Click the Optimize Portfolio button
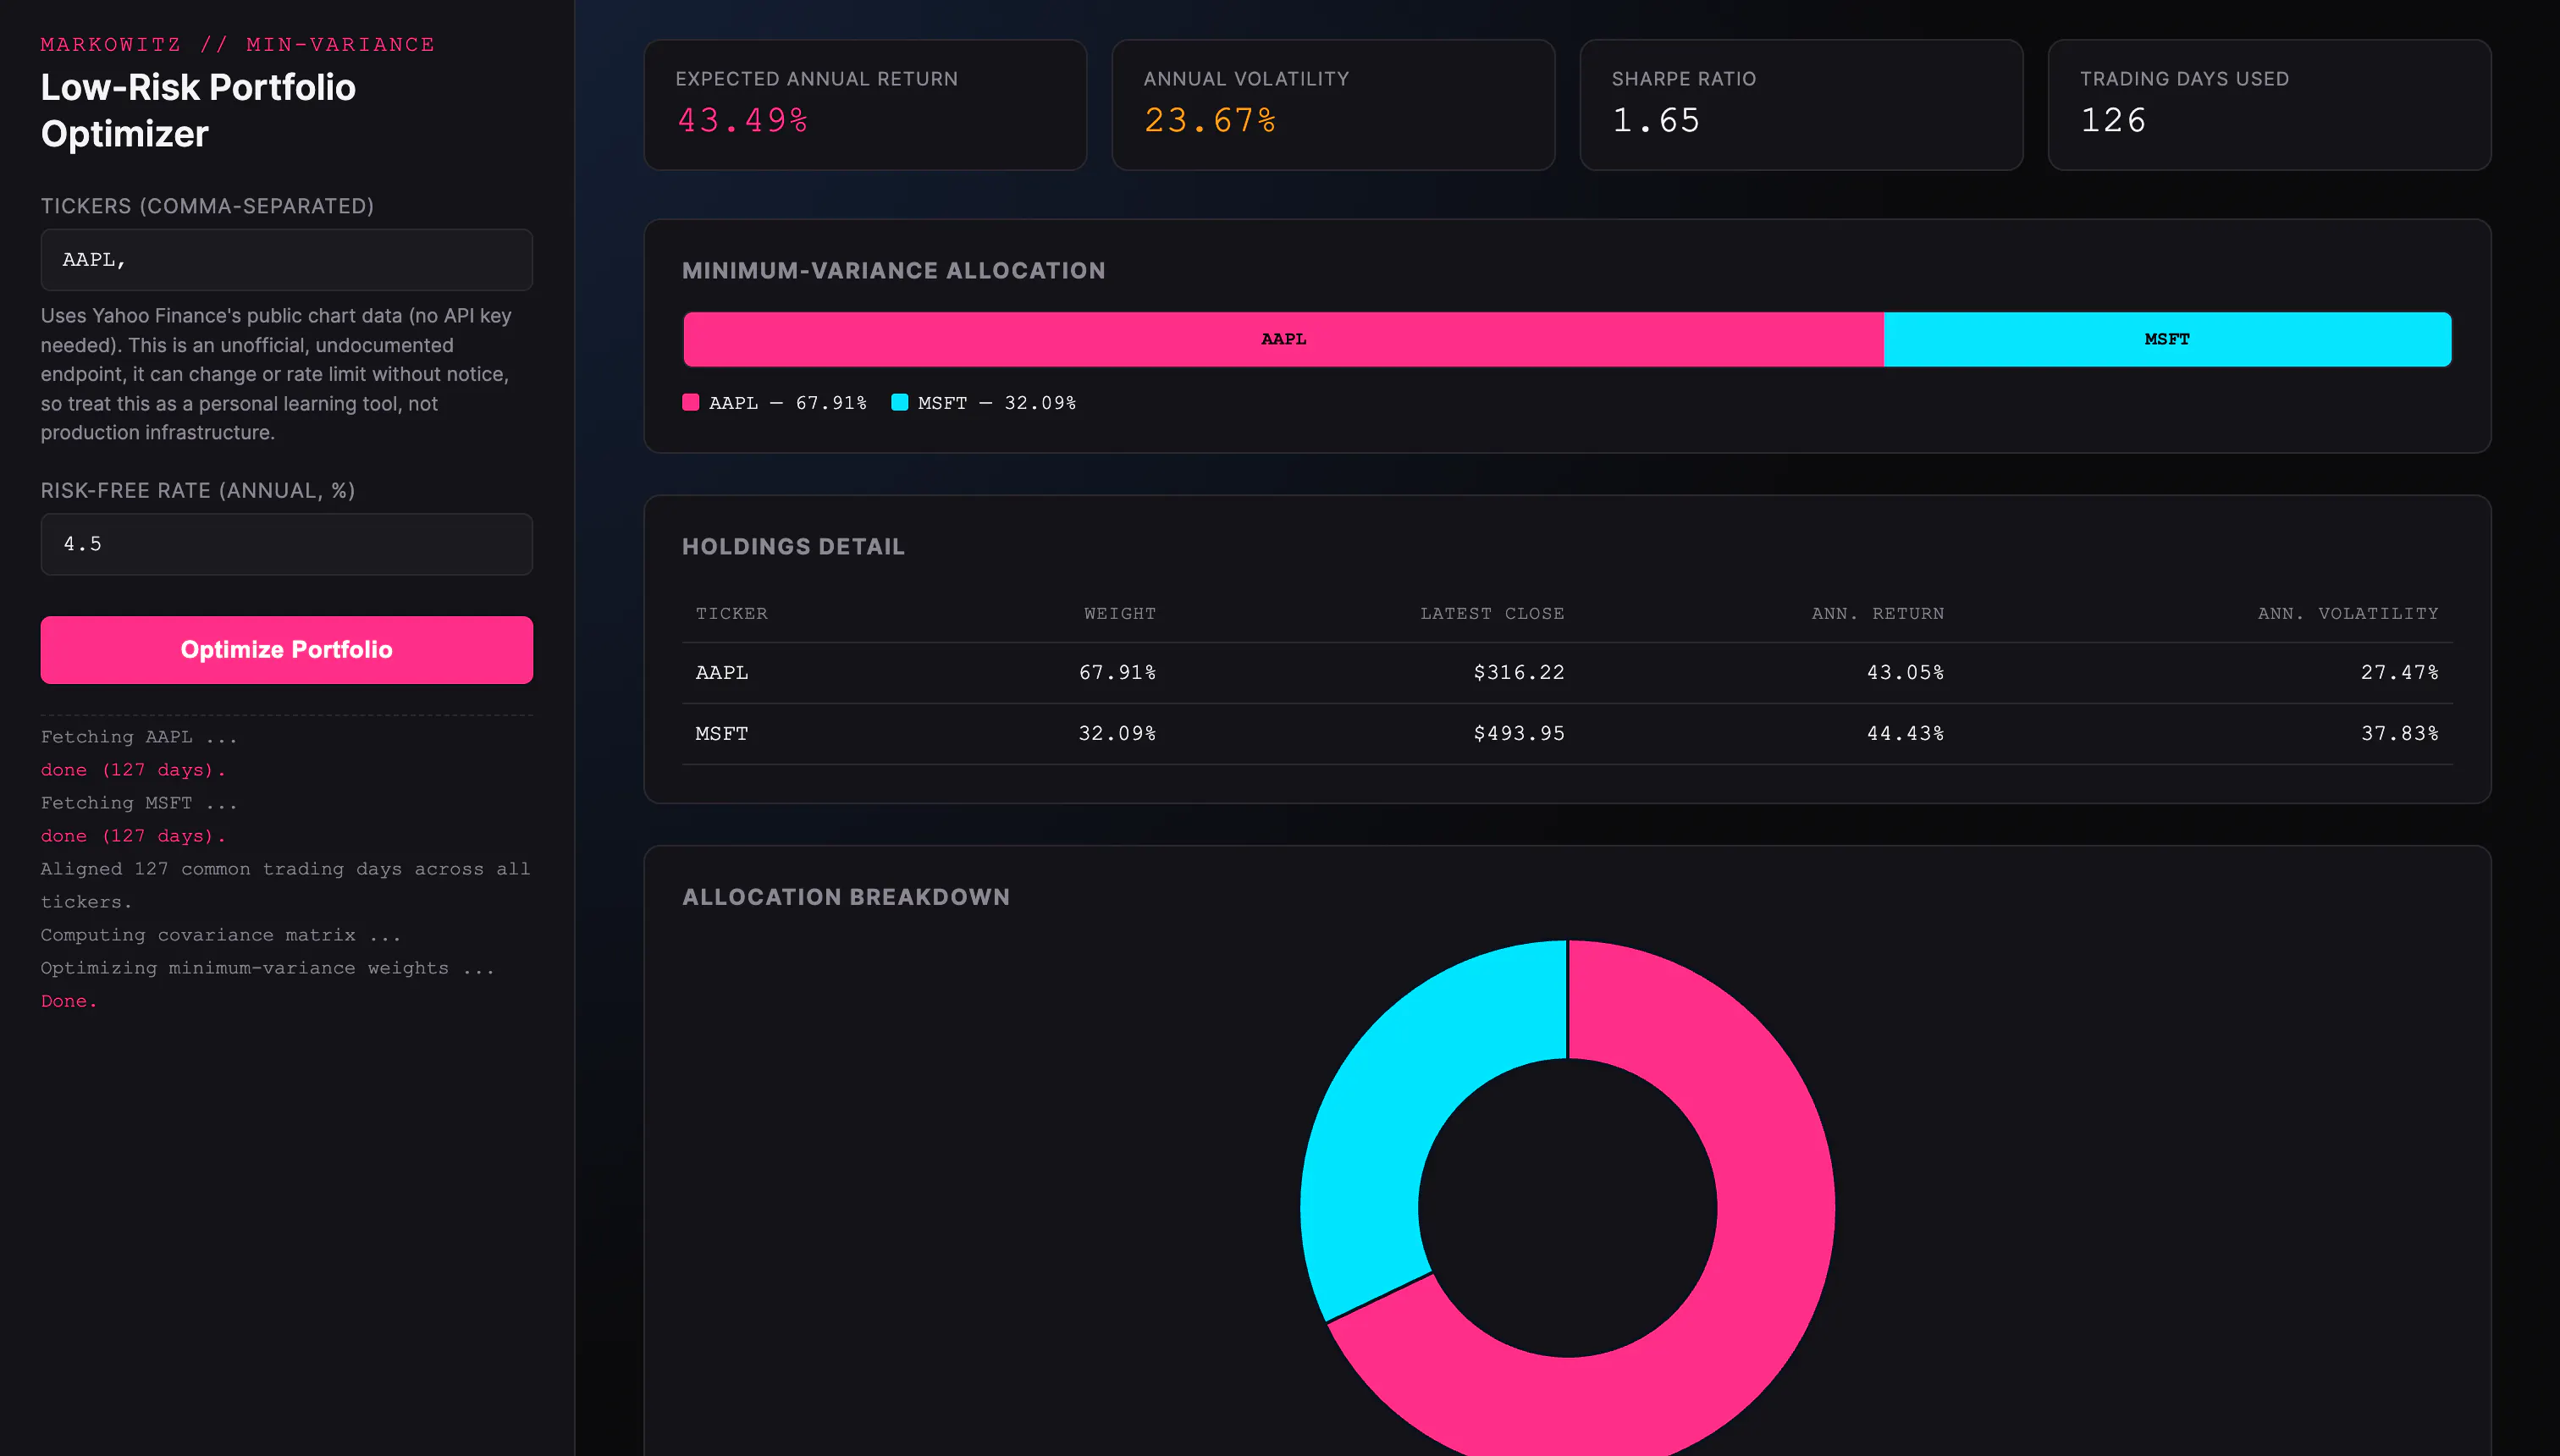2560x1456 pixels. click(x=286, y=650)
